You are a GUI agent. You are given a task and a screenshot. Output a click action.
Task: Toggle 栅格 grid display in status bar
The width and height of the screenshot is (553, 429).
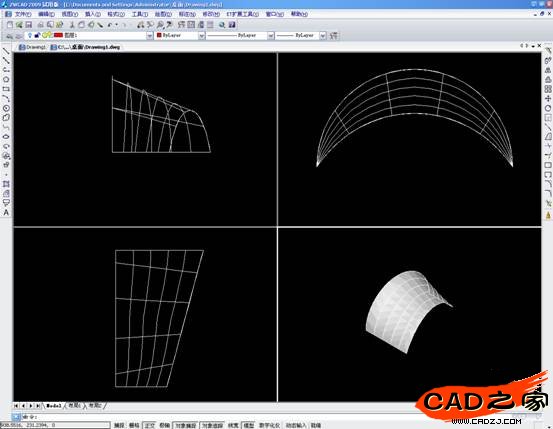pyautogui.click(x=134, y=425)
